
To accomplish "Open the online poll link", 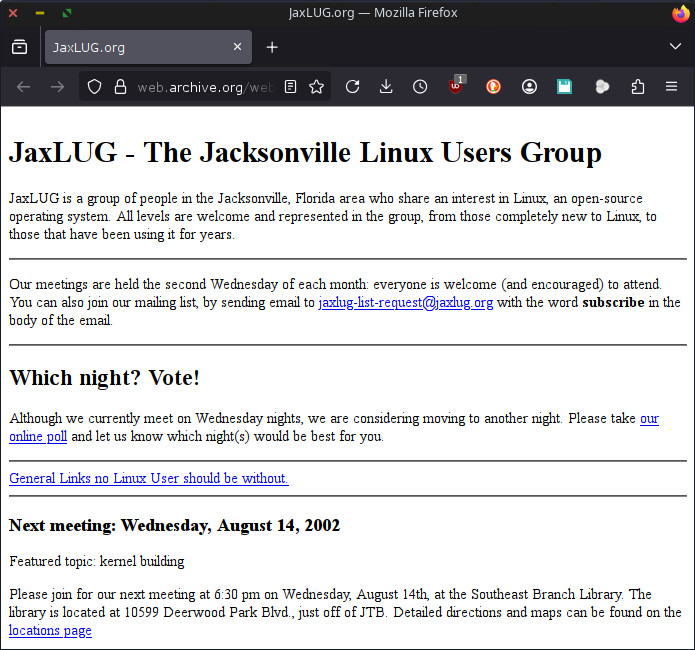I will pos(38,437).
